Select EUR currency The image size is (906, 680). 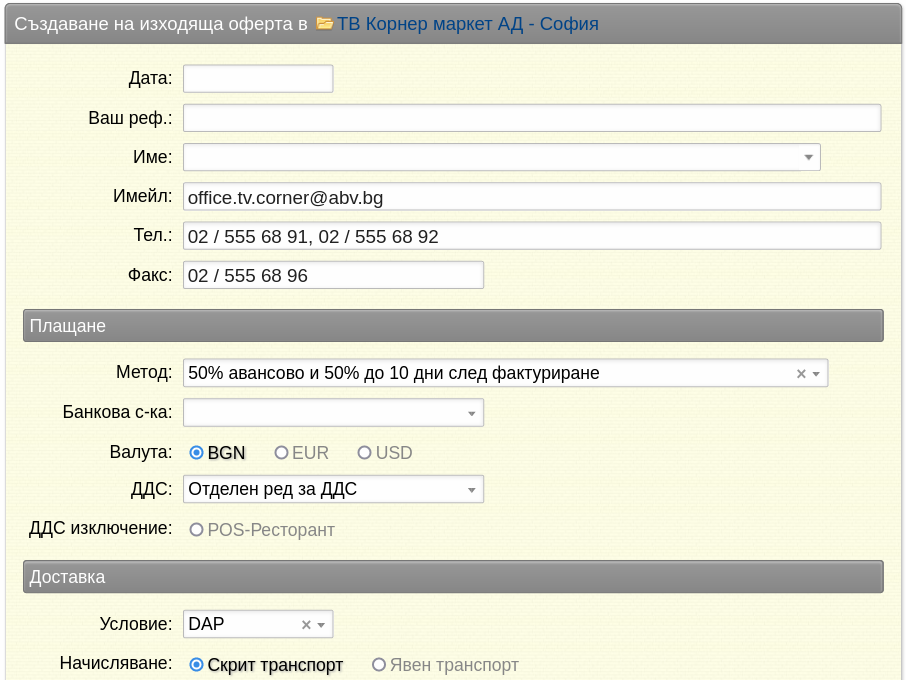[281, 453]
